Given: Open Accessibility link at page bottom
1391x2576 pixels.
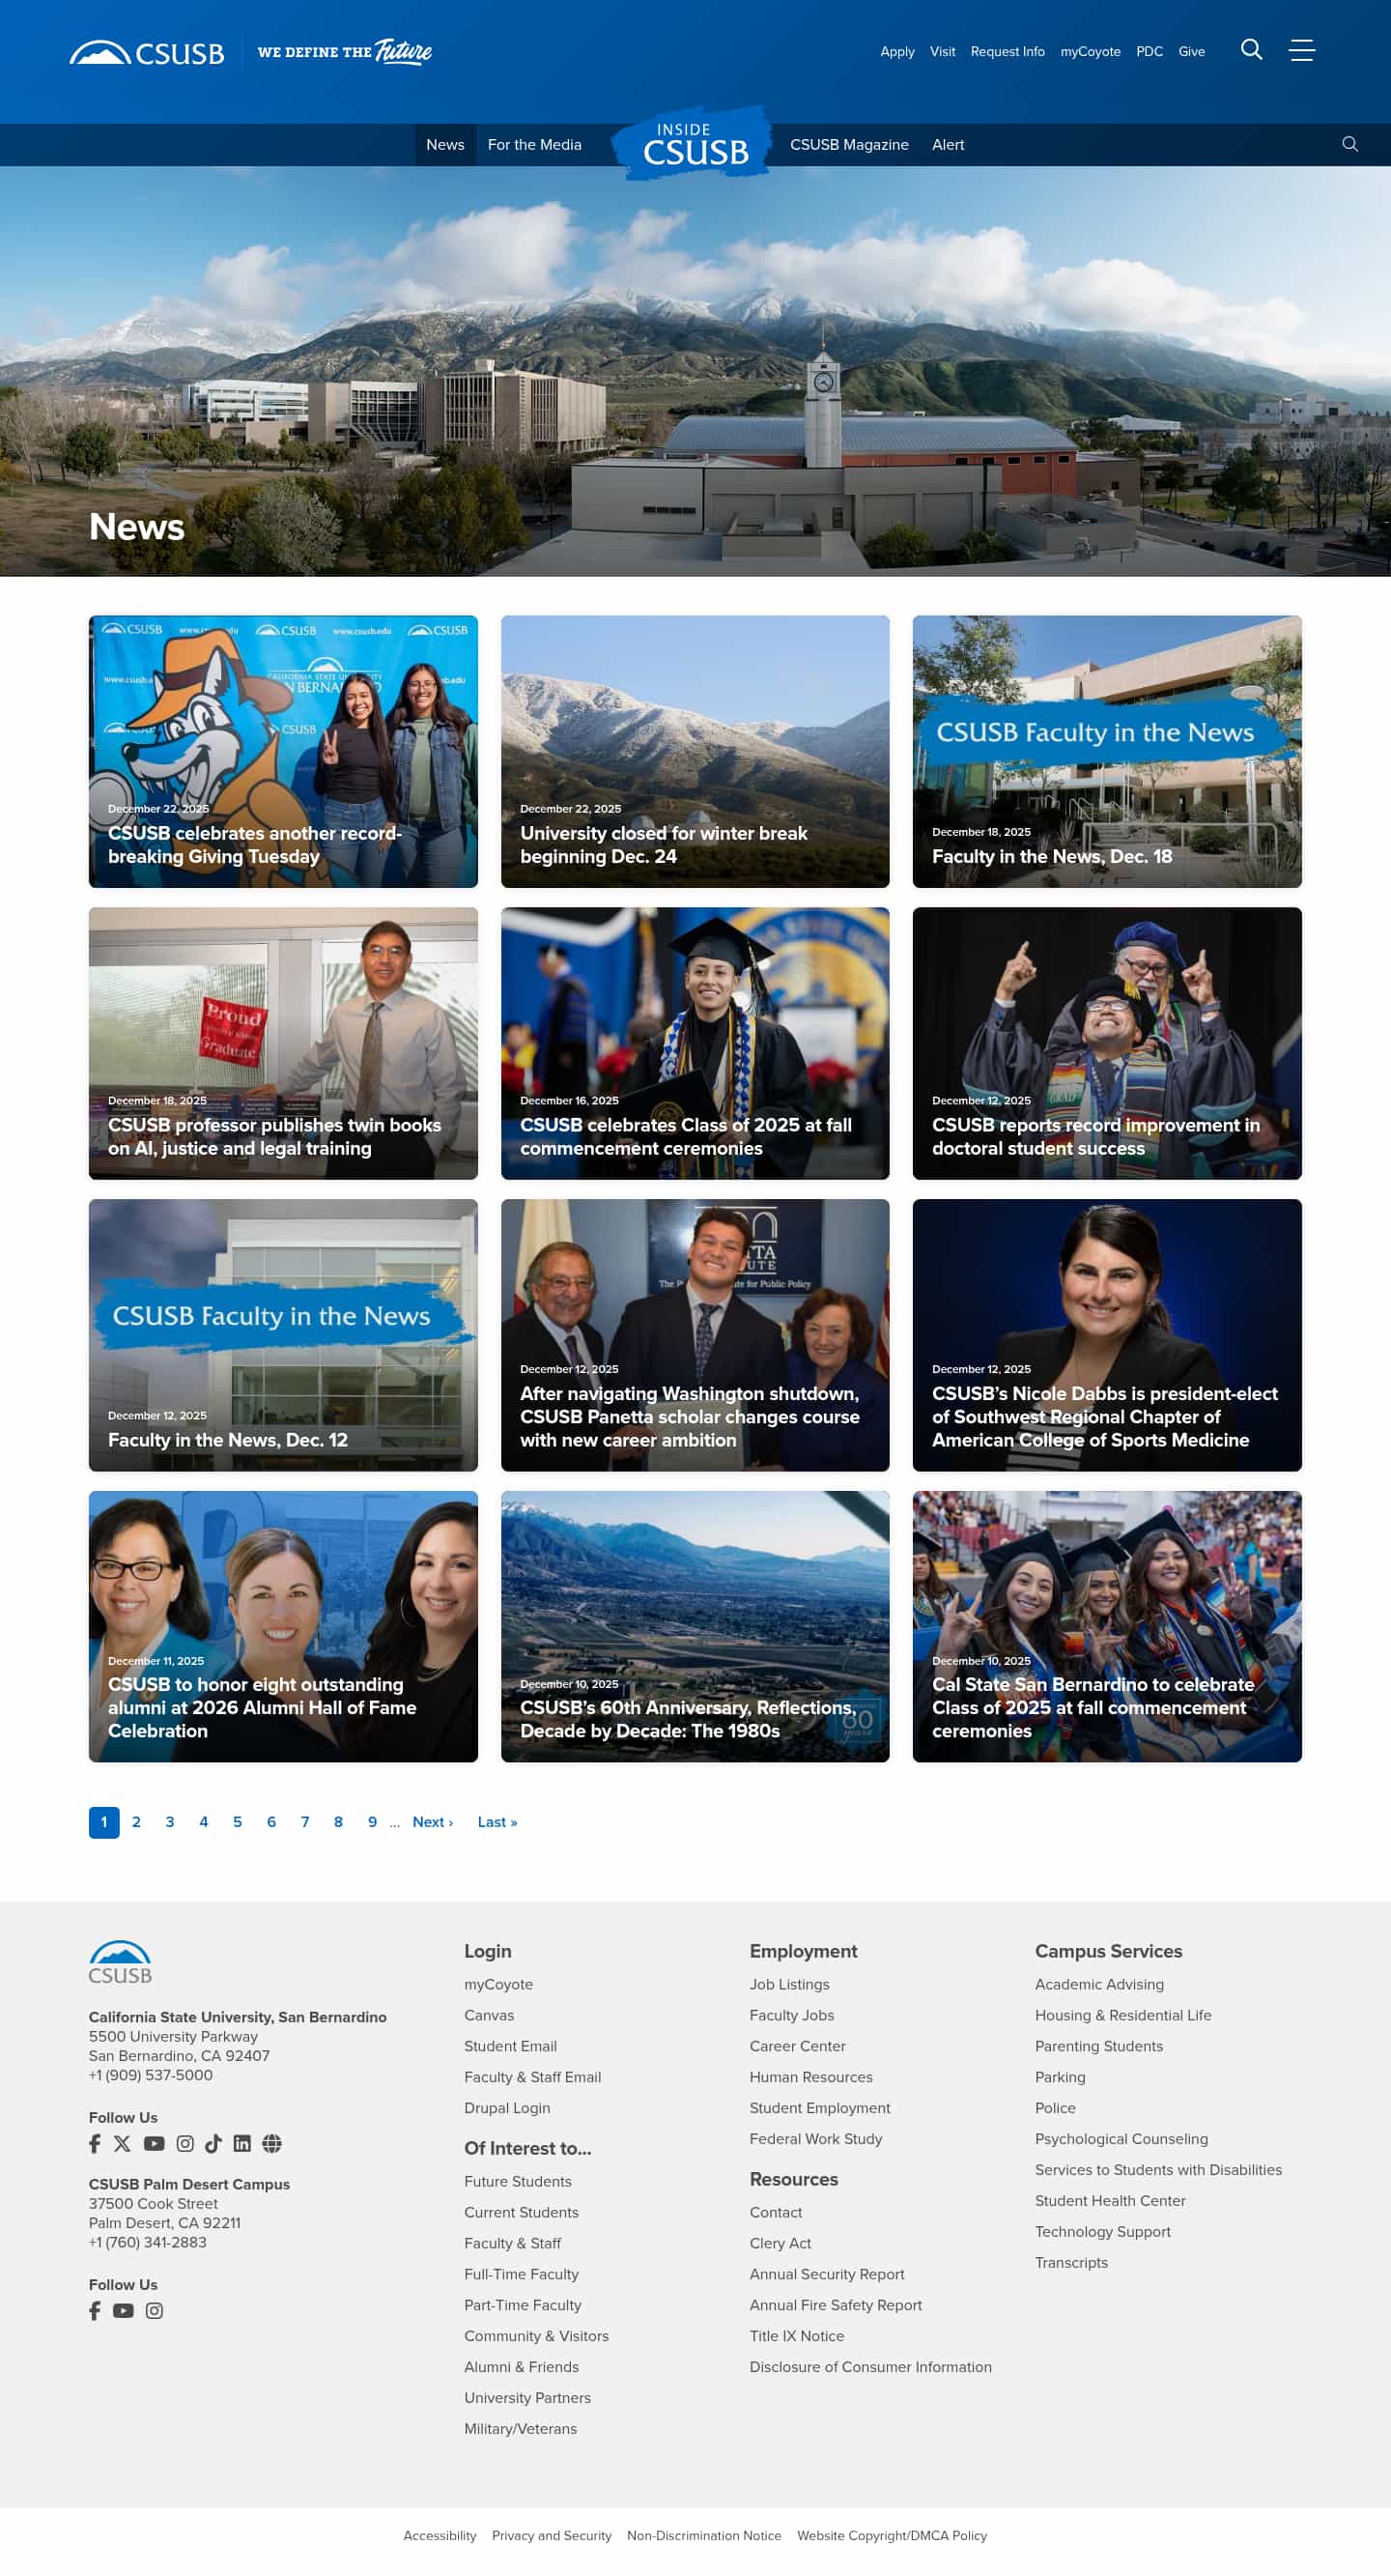Looking at the screenshot, I should click(x=440, y=2535).
